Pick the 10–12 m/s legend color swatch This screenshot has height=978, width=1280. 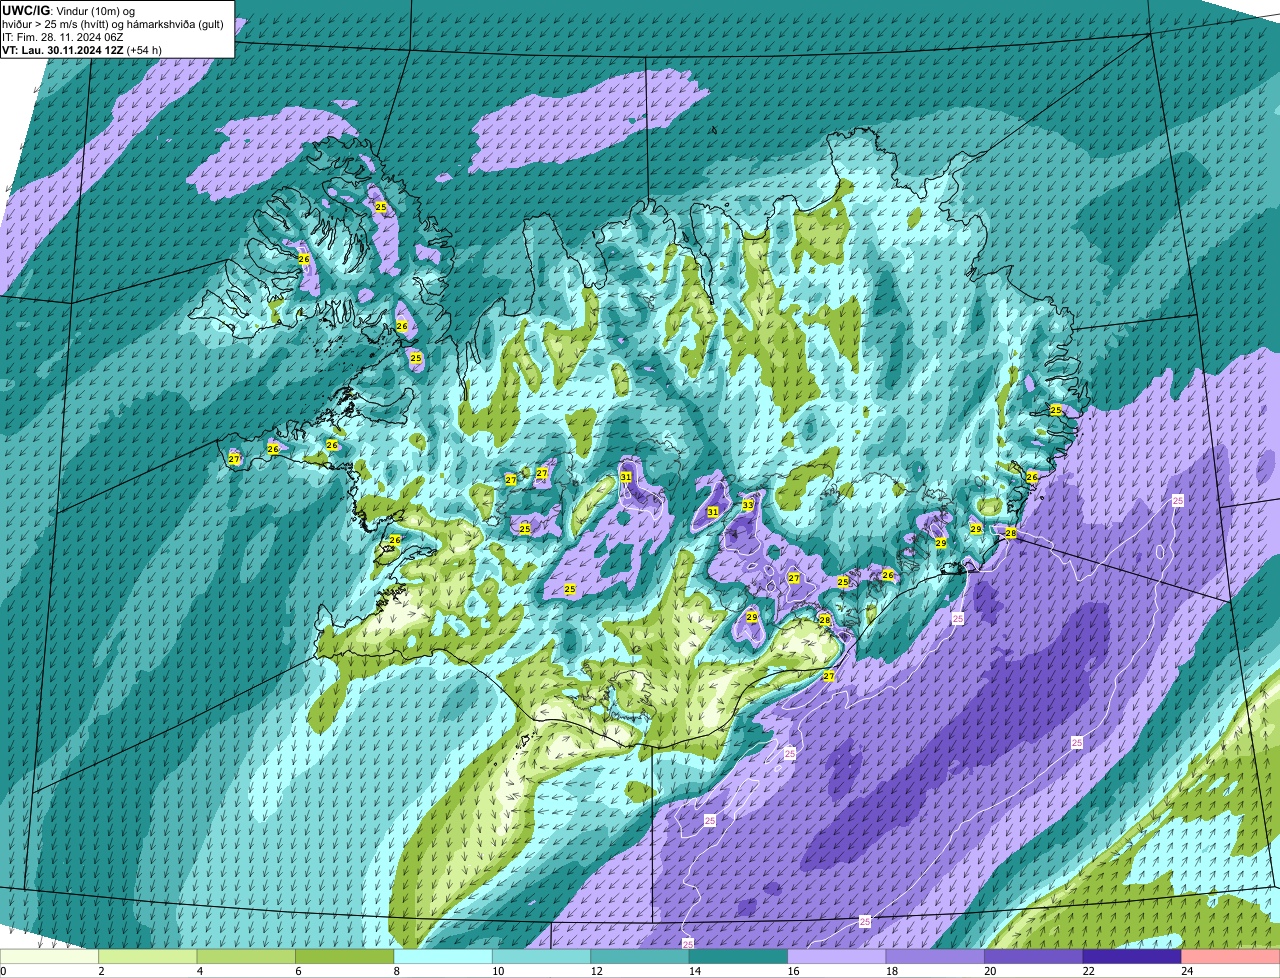click(x=542, y=957)
